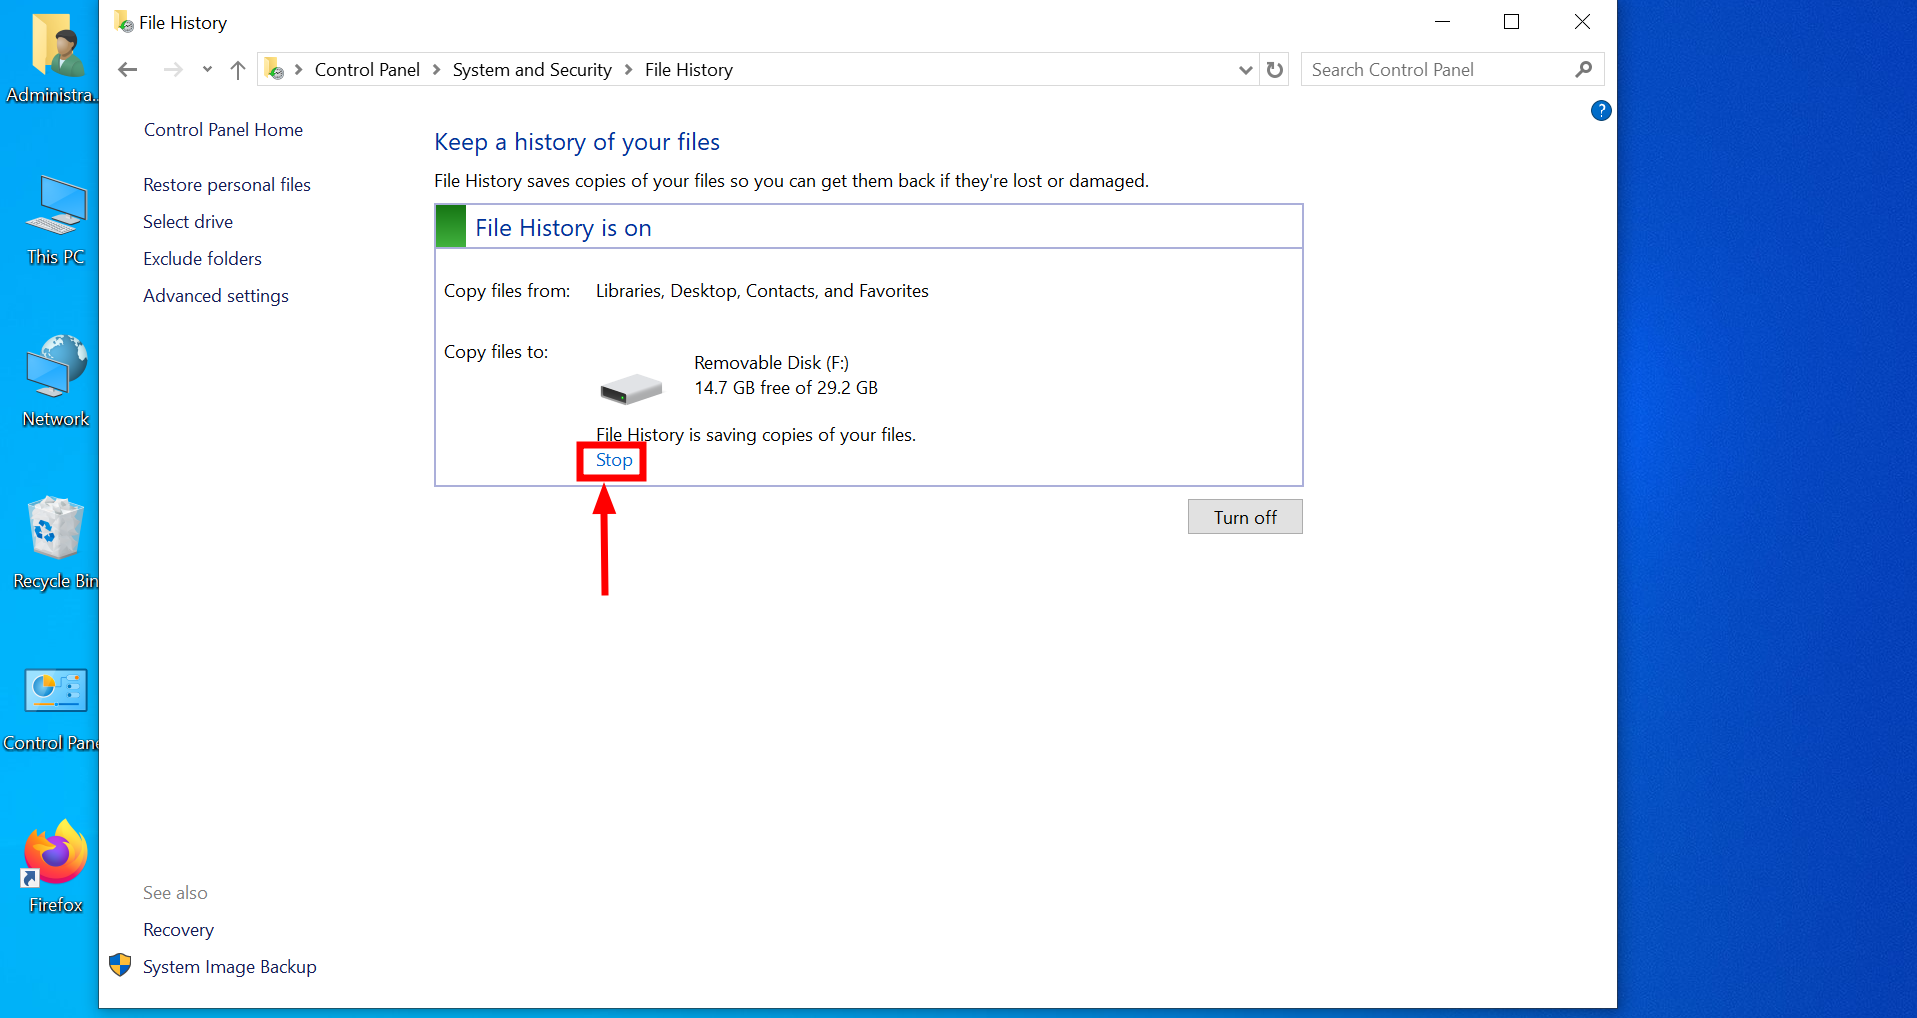
Task: Click the File History address bar icon
Action: pos(274,69)
